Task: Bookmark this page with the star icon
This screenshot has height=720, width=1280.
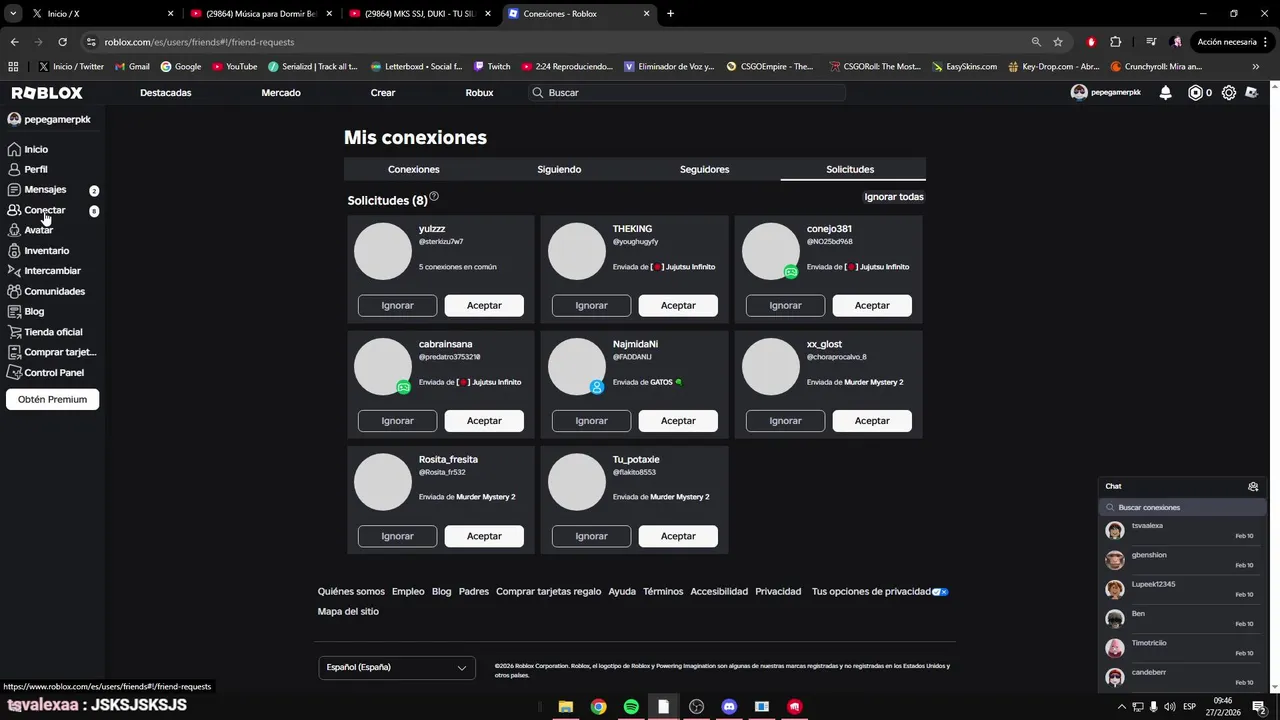Action: tap(1058, 42)
